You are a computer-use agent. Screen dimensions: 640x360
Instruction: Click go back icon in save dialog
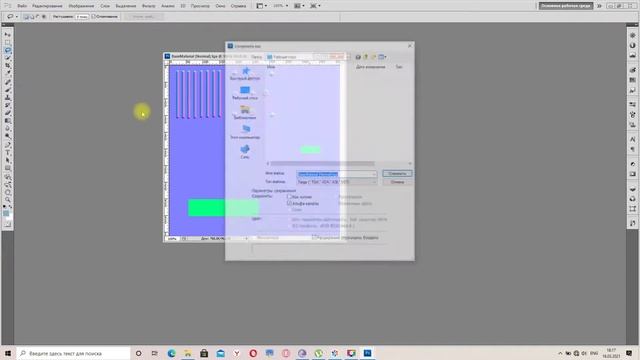[x=358, y=57]
